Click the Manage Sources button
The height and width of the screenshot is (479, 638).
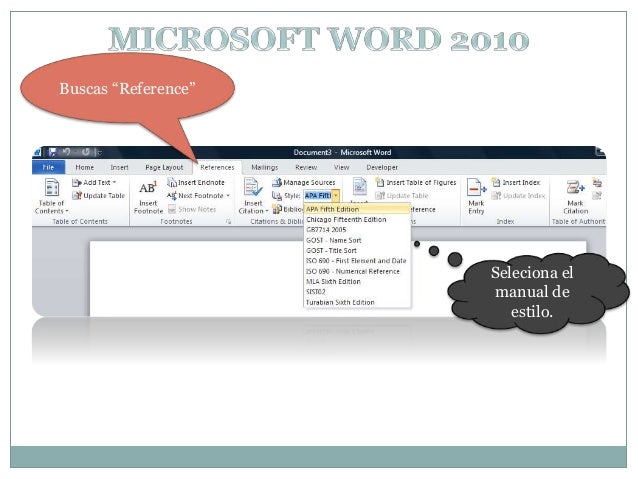pos(304,183)
